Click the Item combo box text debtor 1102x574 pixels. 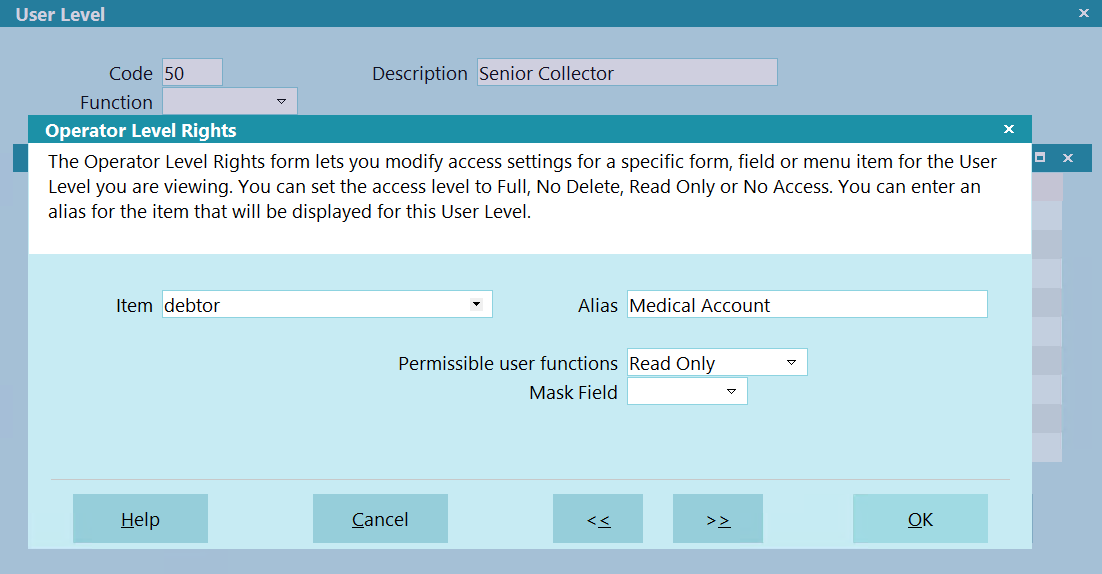point(192,305)
